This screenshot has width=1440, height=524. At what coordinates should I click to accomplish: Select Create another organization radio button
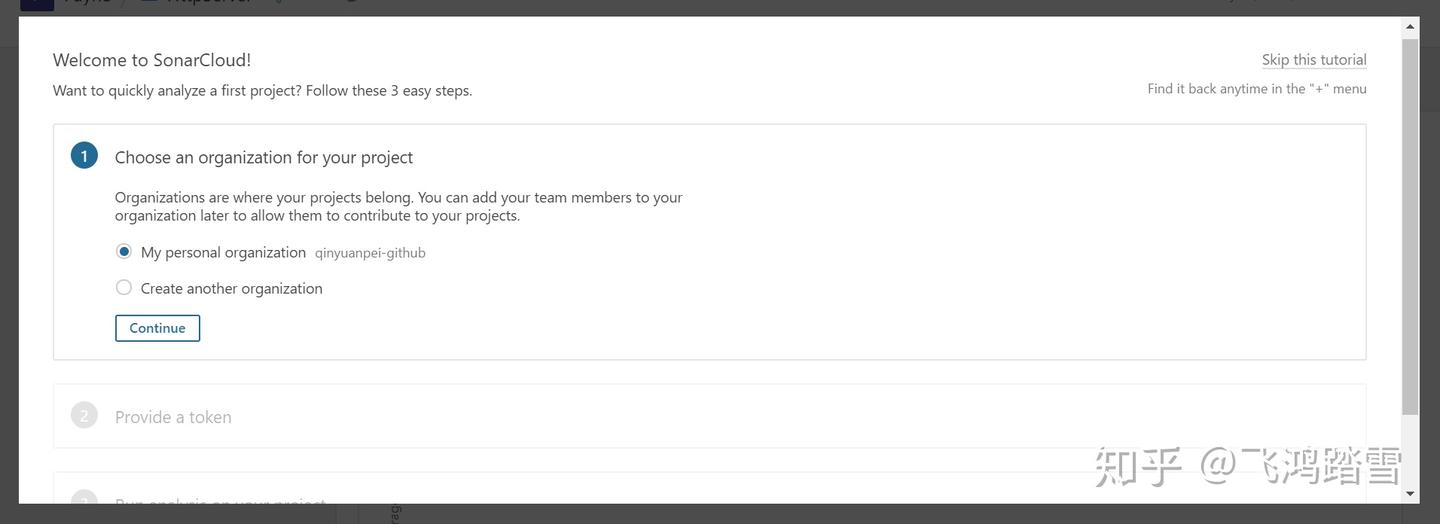click(124, 287)
